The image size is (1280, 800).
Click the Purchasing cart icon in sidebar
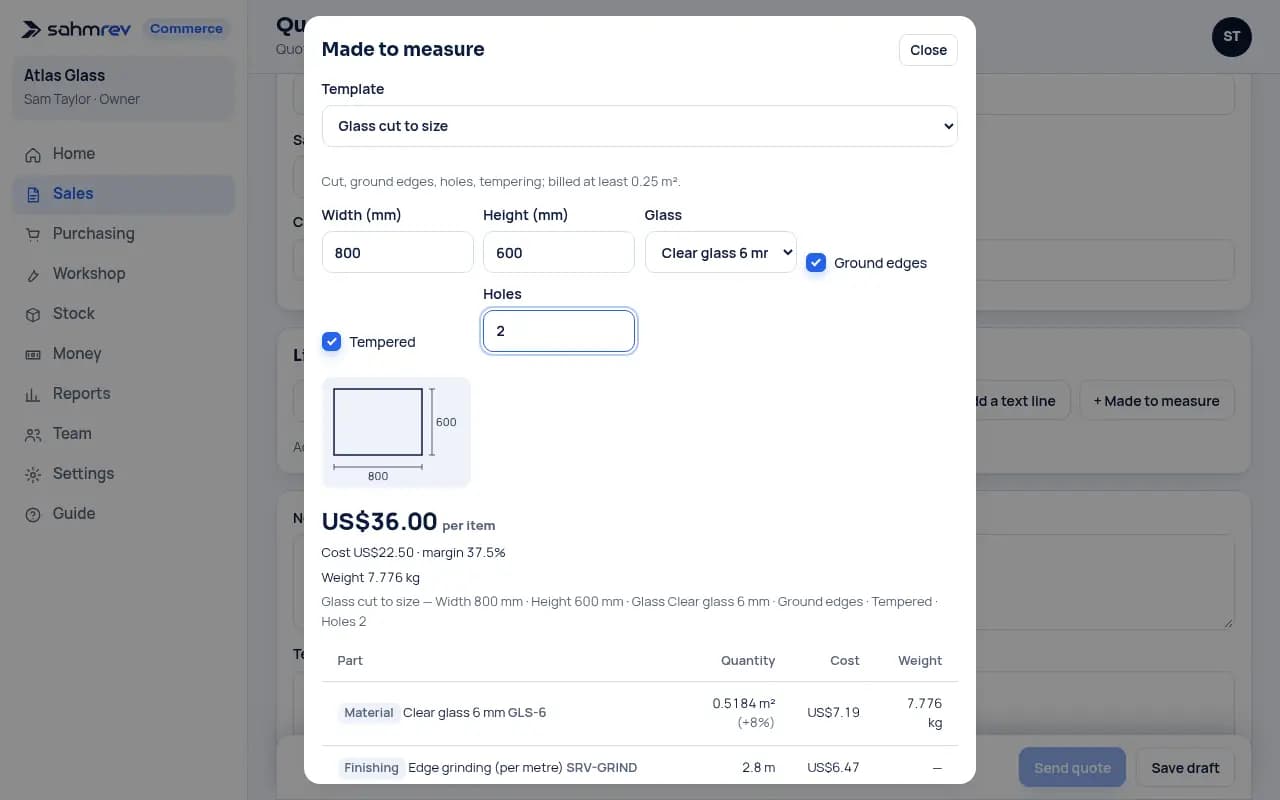33,234
